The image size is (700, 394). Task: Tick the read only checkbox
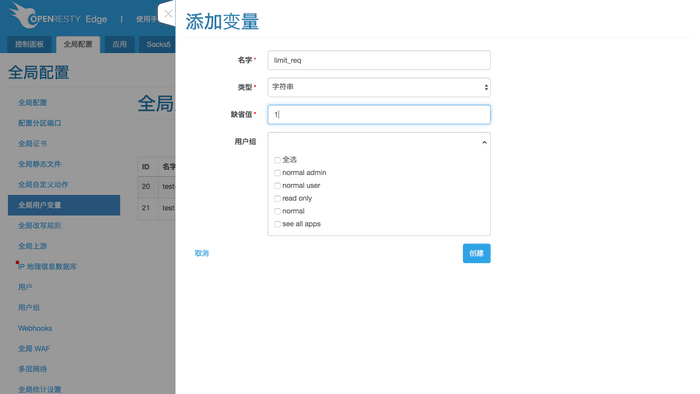pyautogui.click(x=277, y=199)
